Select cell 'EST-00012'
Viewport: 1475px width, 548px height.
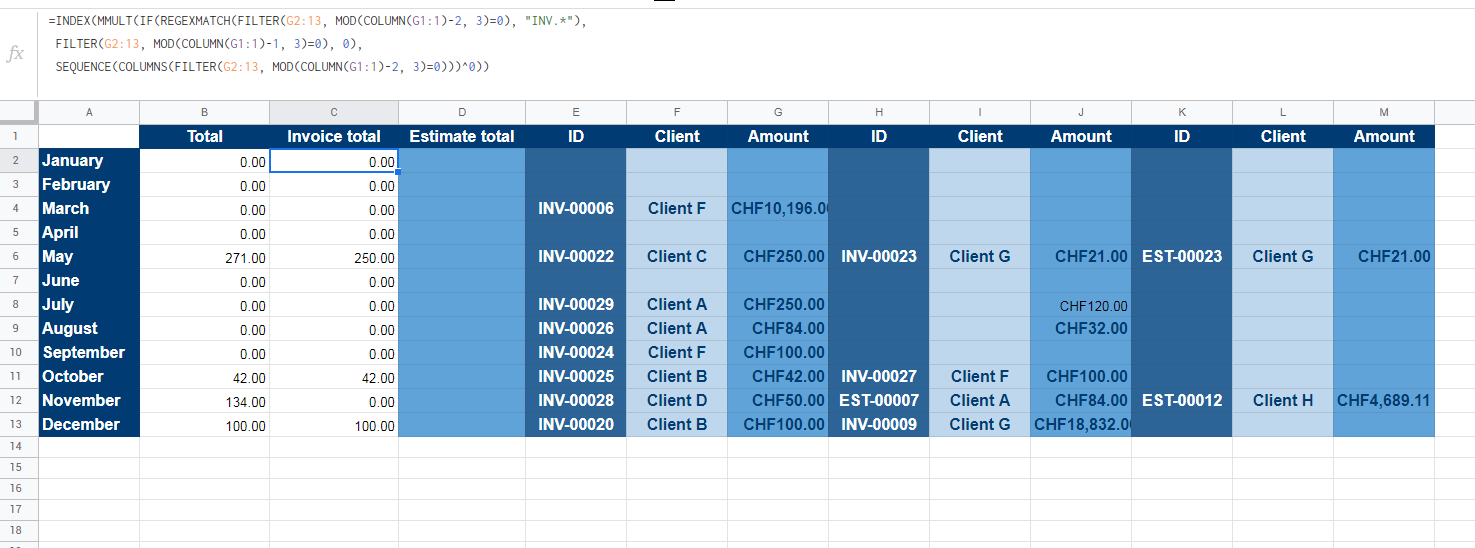(1182, 400)
